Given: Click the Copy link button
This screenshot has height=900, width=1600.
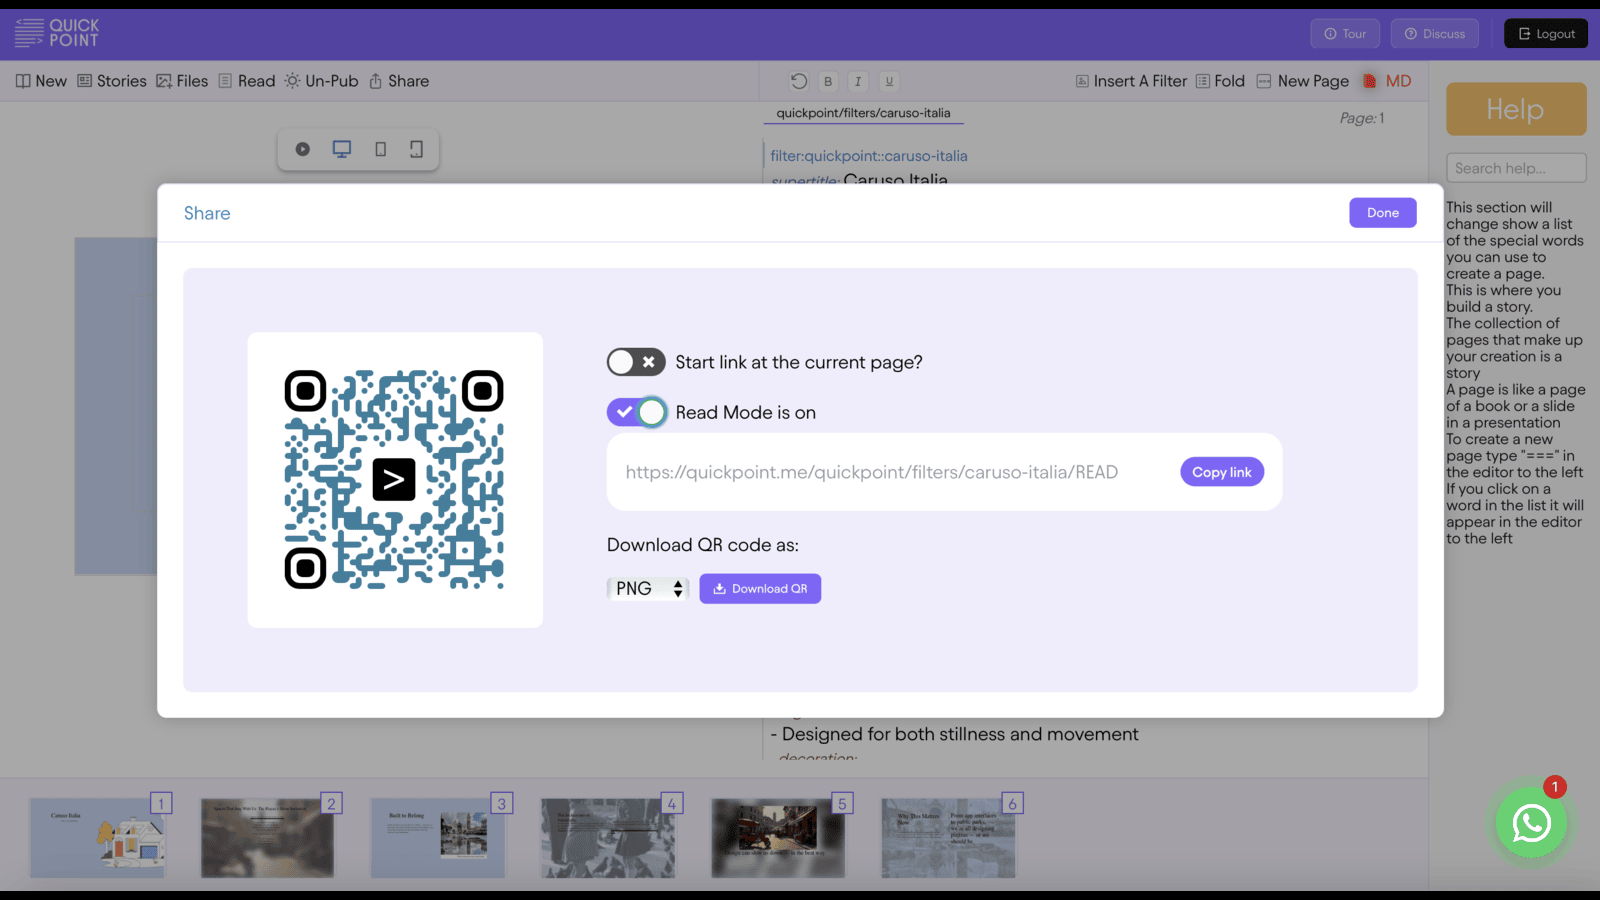Looking at the screenshot, I should (x=1222, y=472).
